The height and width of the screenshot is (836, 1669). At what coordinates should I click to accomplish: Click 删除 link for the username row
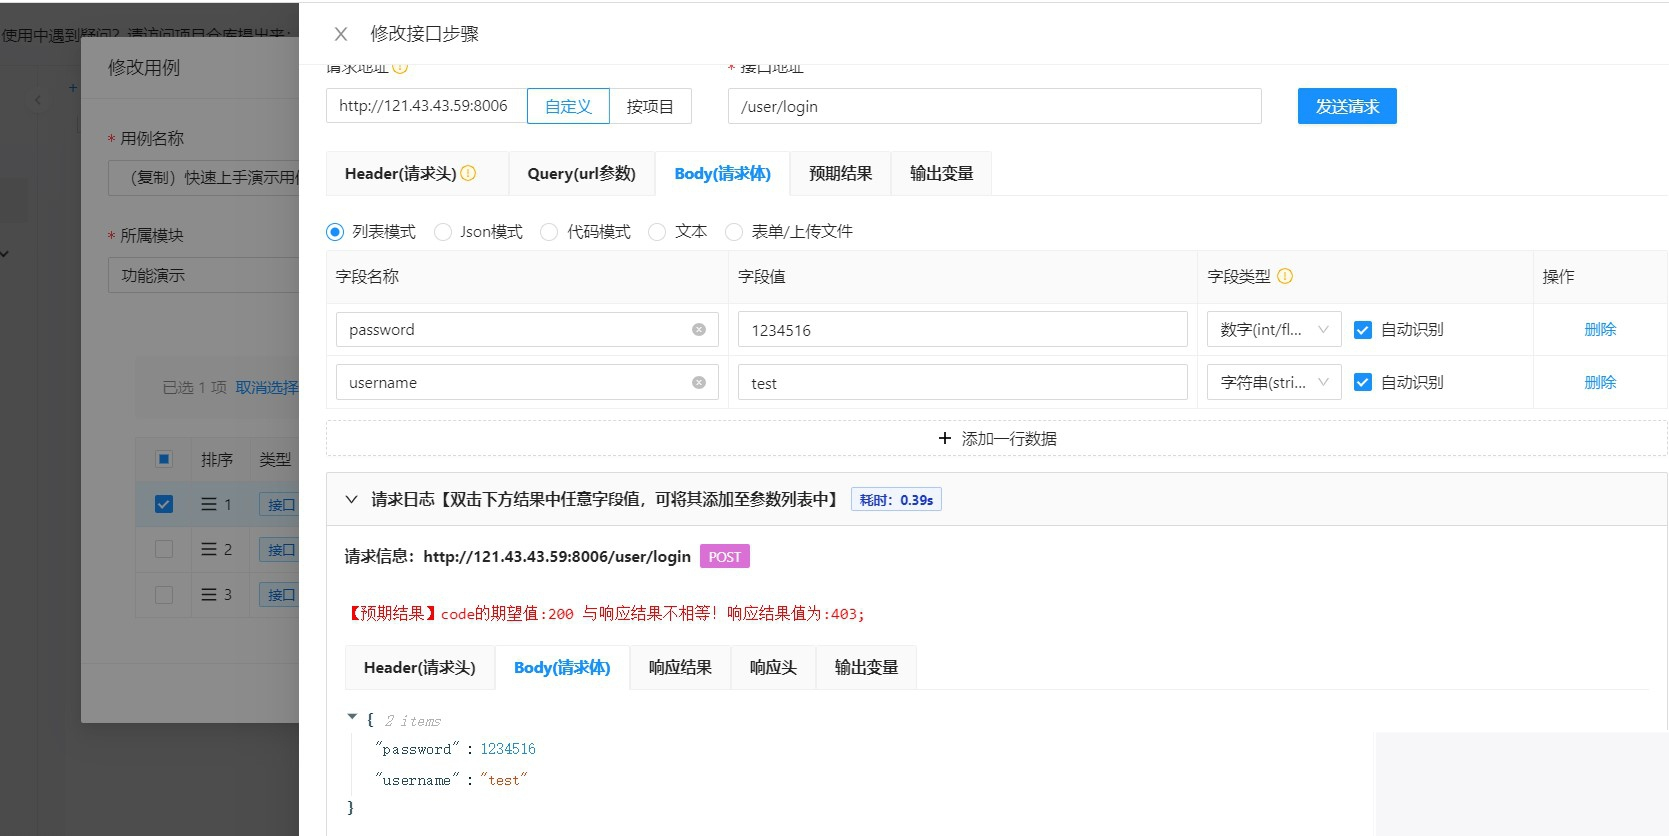tap(1599, 383)
